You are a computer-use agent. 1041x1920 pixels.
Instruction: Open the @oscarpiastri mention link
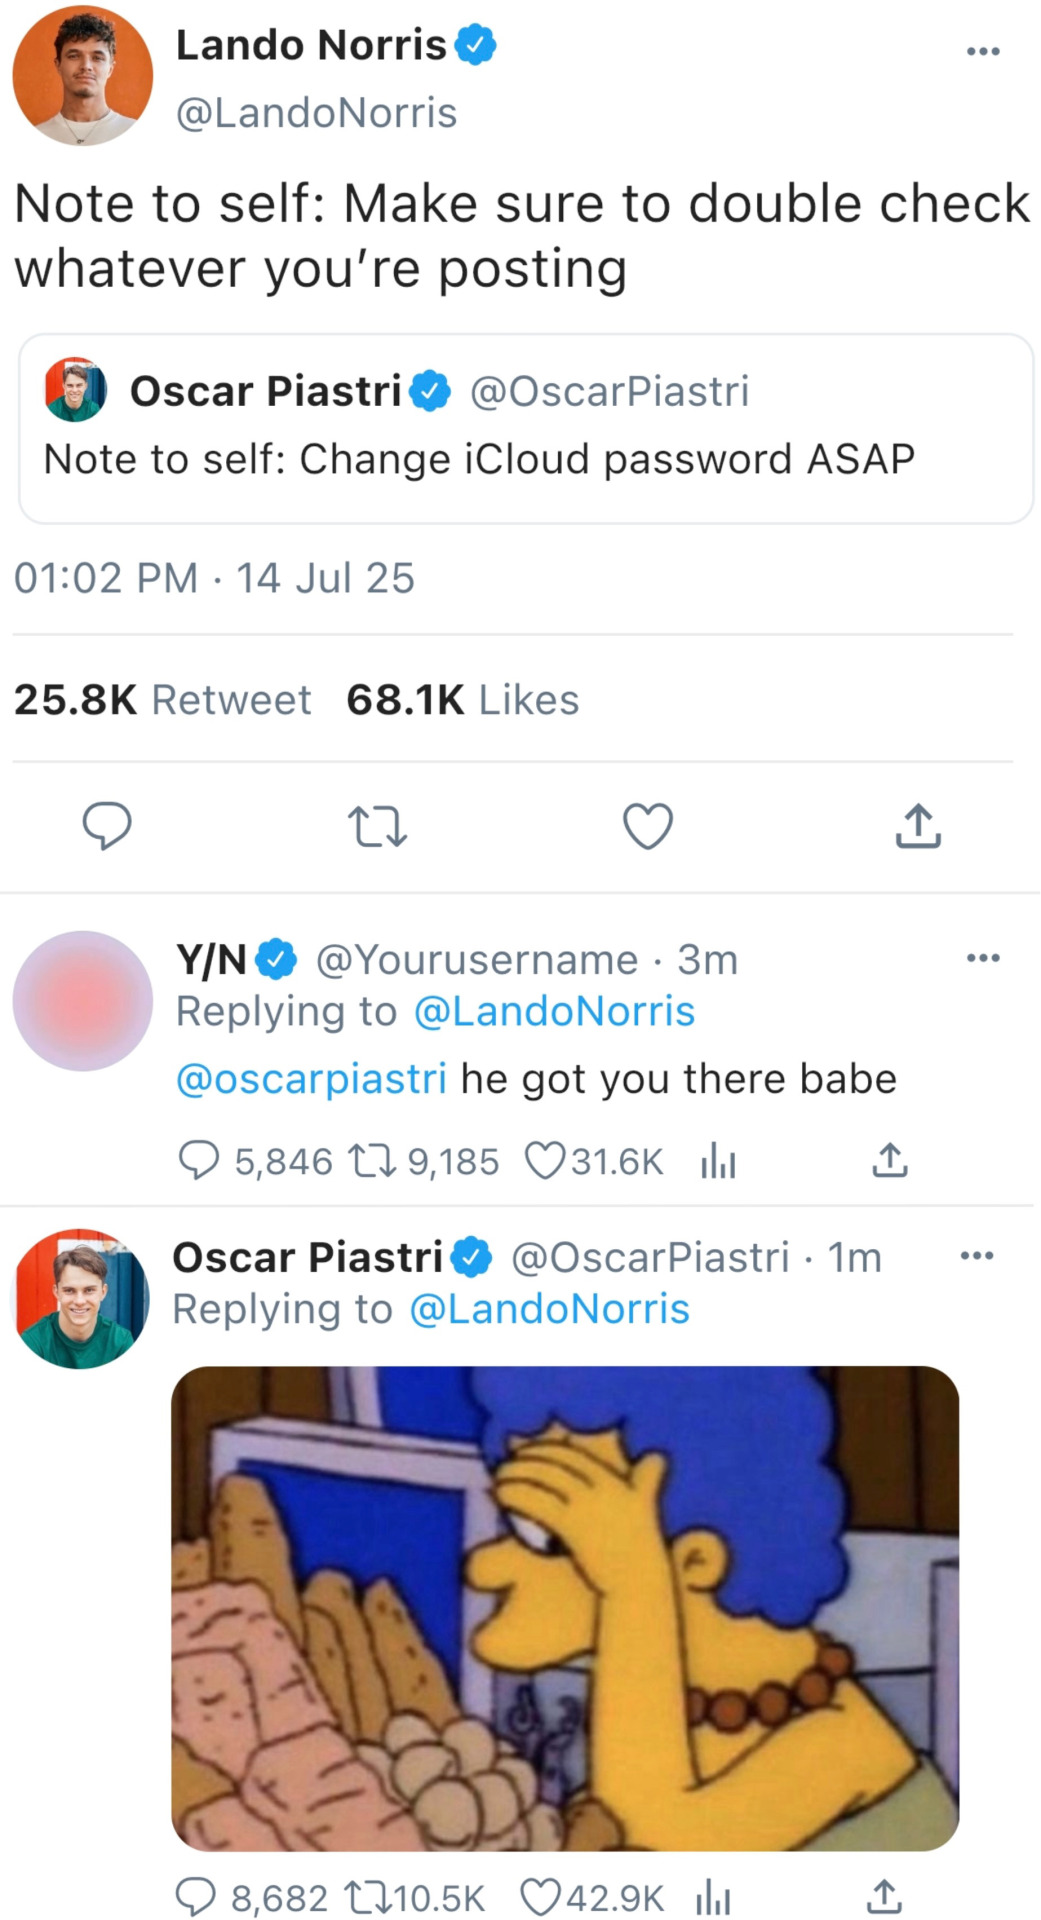pos(311,1079)
